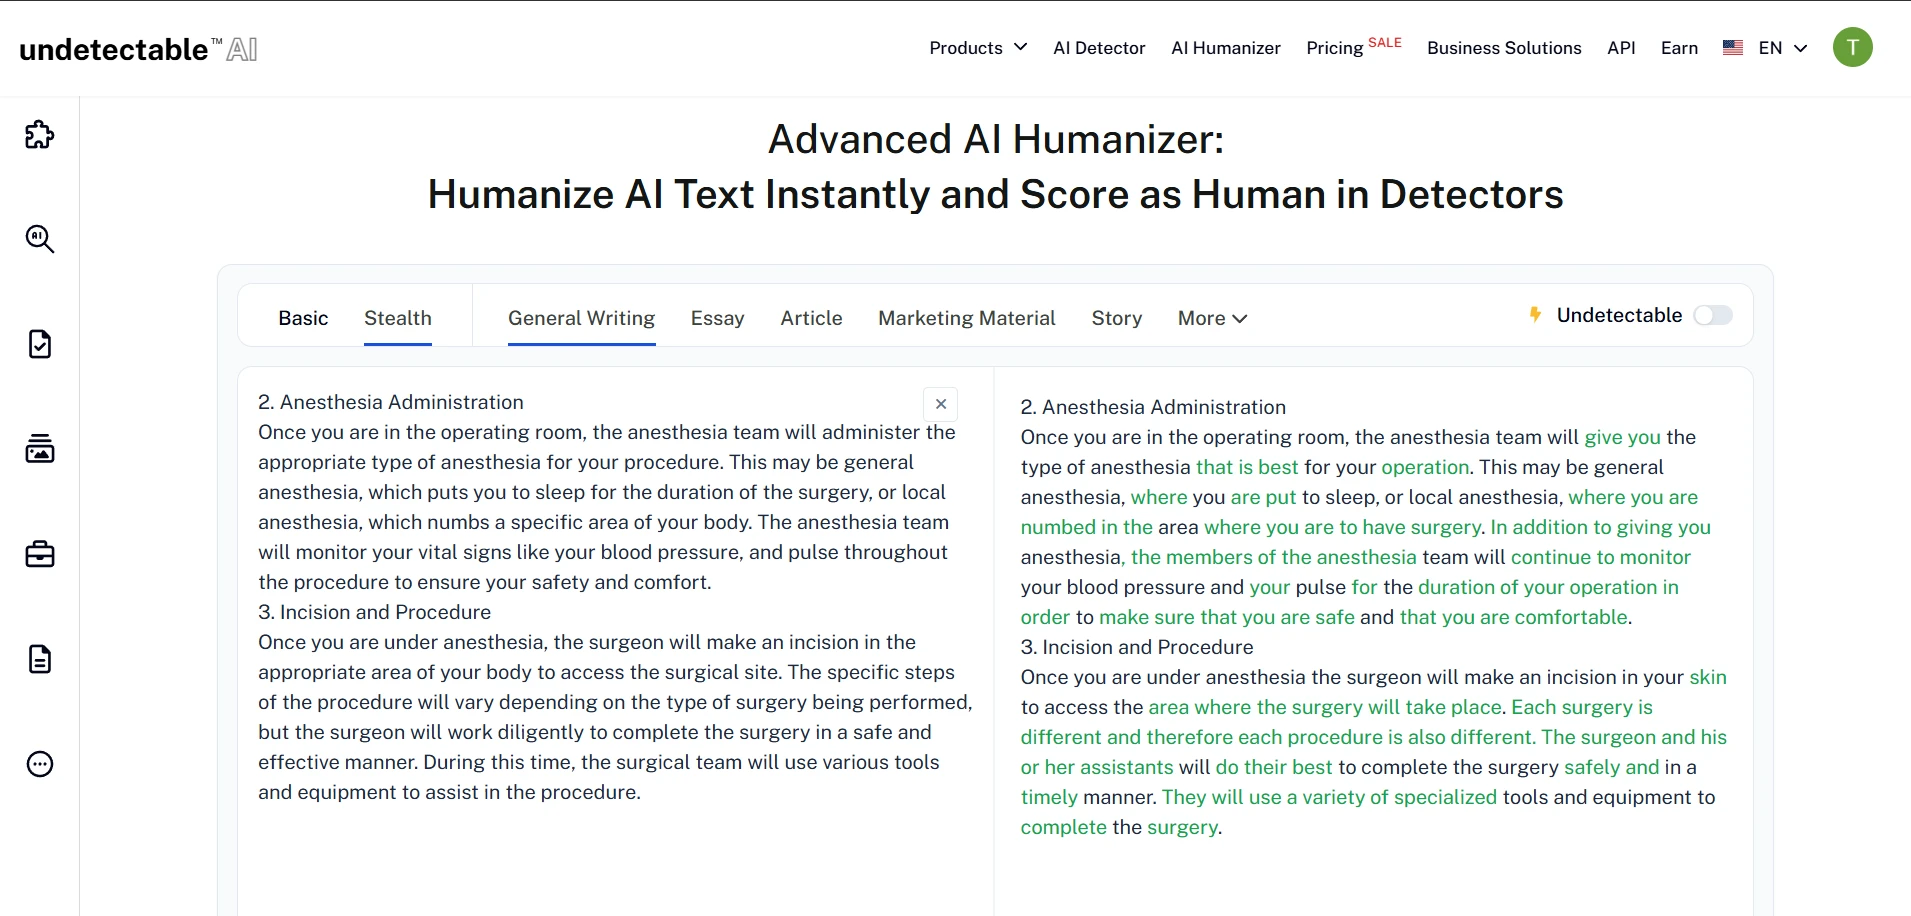
Task: Switch to the Story tab
Action: pos(1116,318)
